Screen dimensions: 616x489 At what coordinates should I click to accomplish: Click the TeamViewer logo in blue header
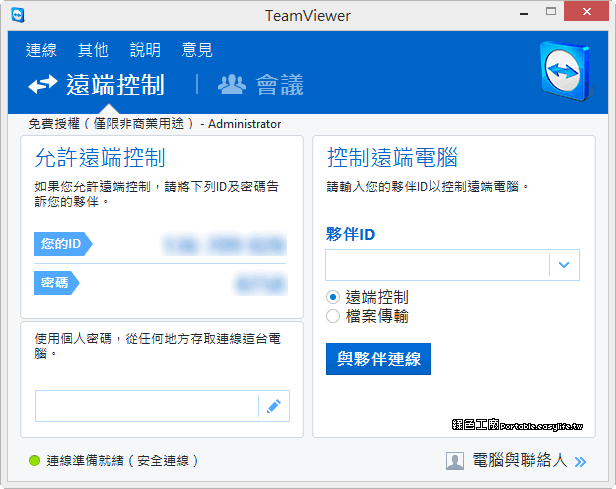(566, 71)
